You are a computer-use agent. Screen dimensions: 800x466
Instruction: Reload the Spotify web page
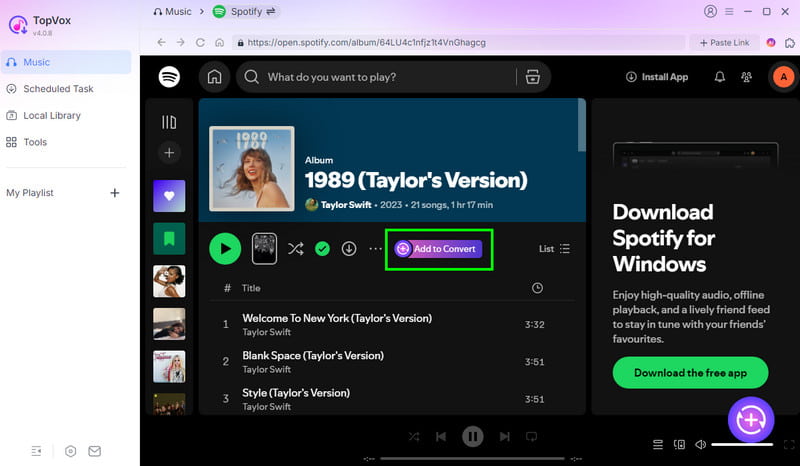[200, 42]
